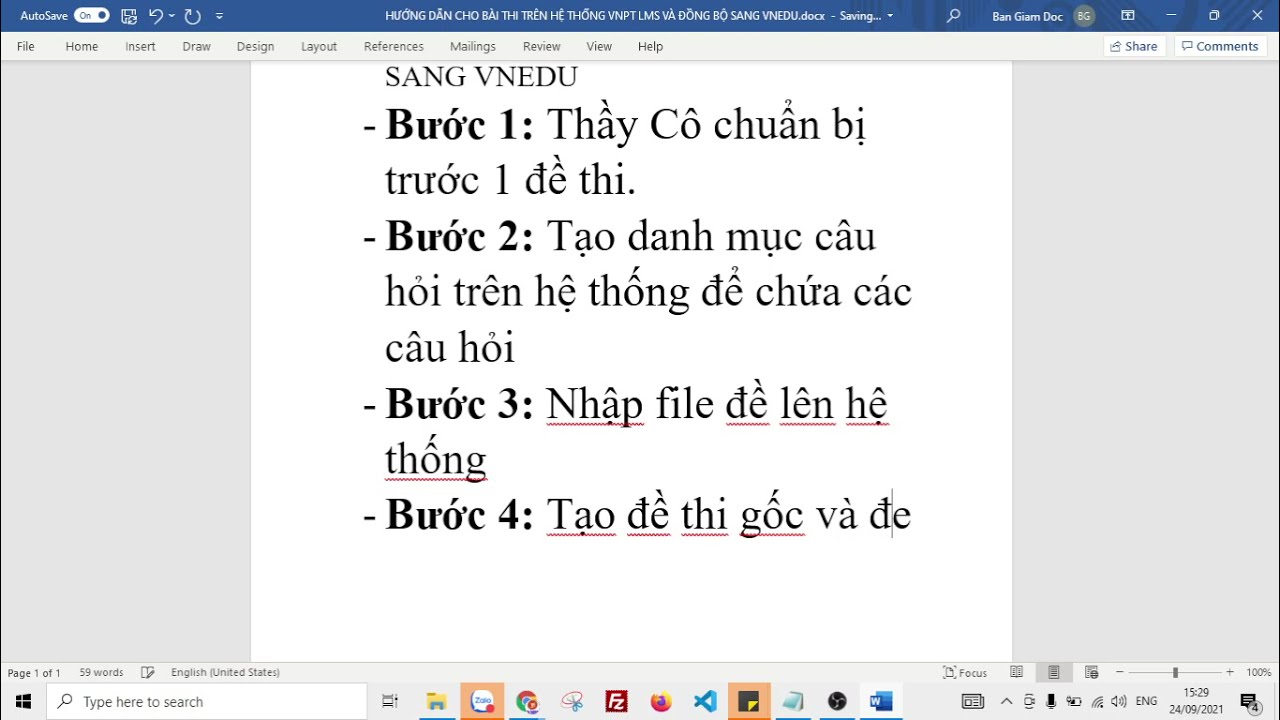
Task: Open Task View on the taskbar
Action: click(390, 702)
